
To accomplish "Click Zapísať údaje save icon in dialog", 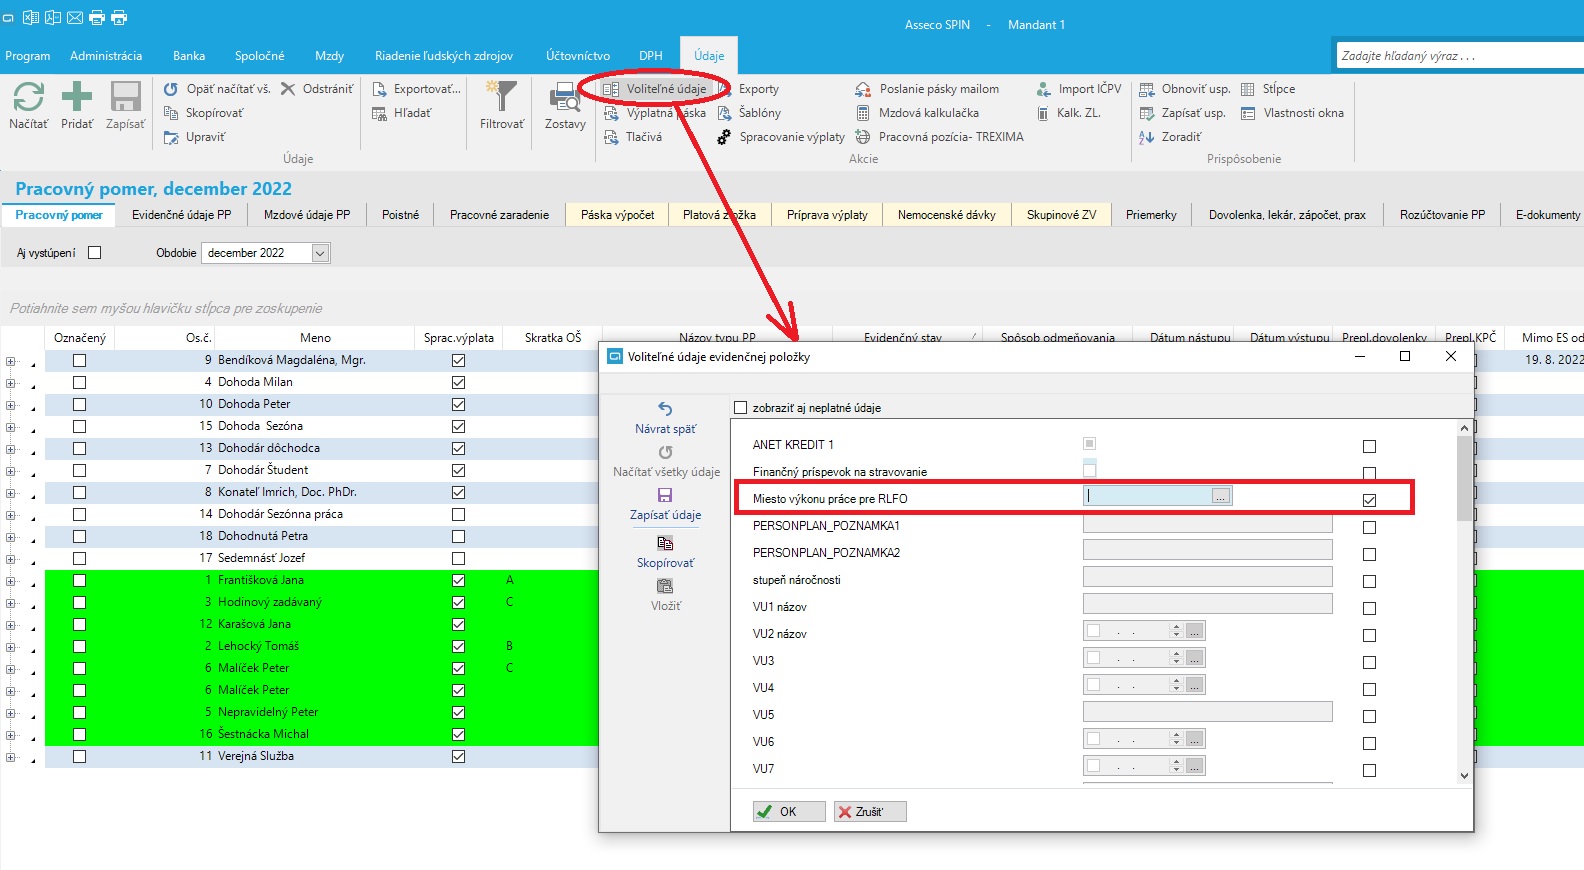I will coord(665,495).
